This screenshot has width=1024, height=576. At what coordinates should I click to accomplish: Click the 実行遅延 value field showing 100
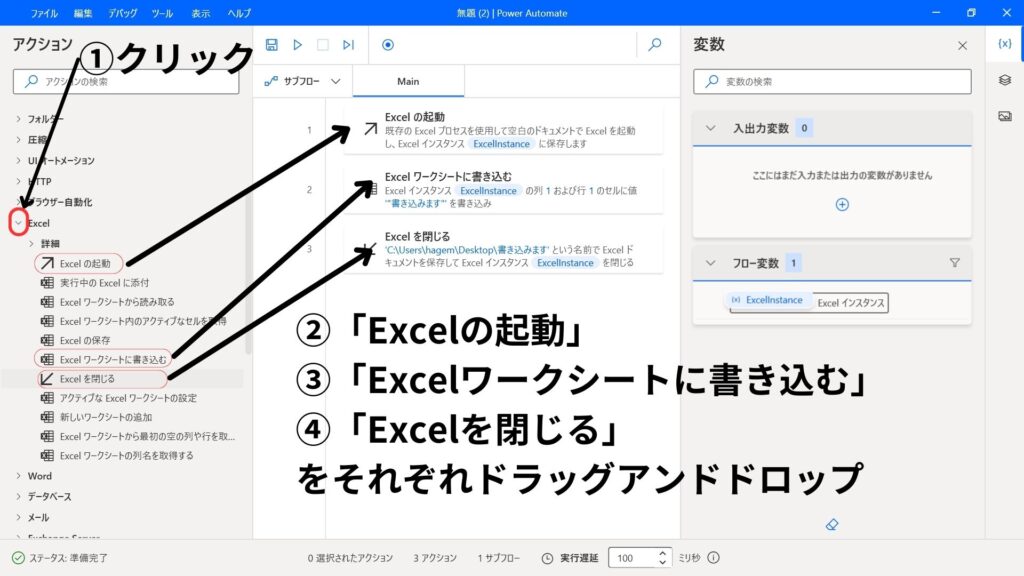point(632,558)
